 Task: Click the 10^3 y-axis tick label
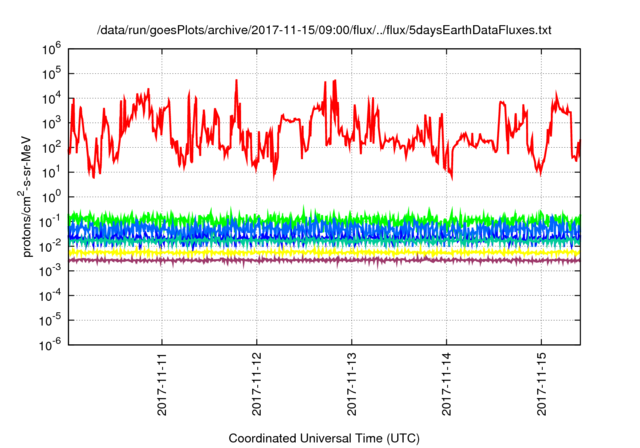tap(51, 122)
